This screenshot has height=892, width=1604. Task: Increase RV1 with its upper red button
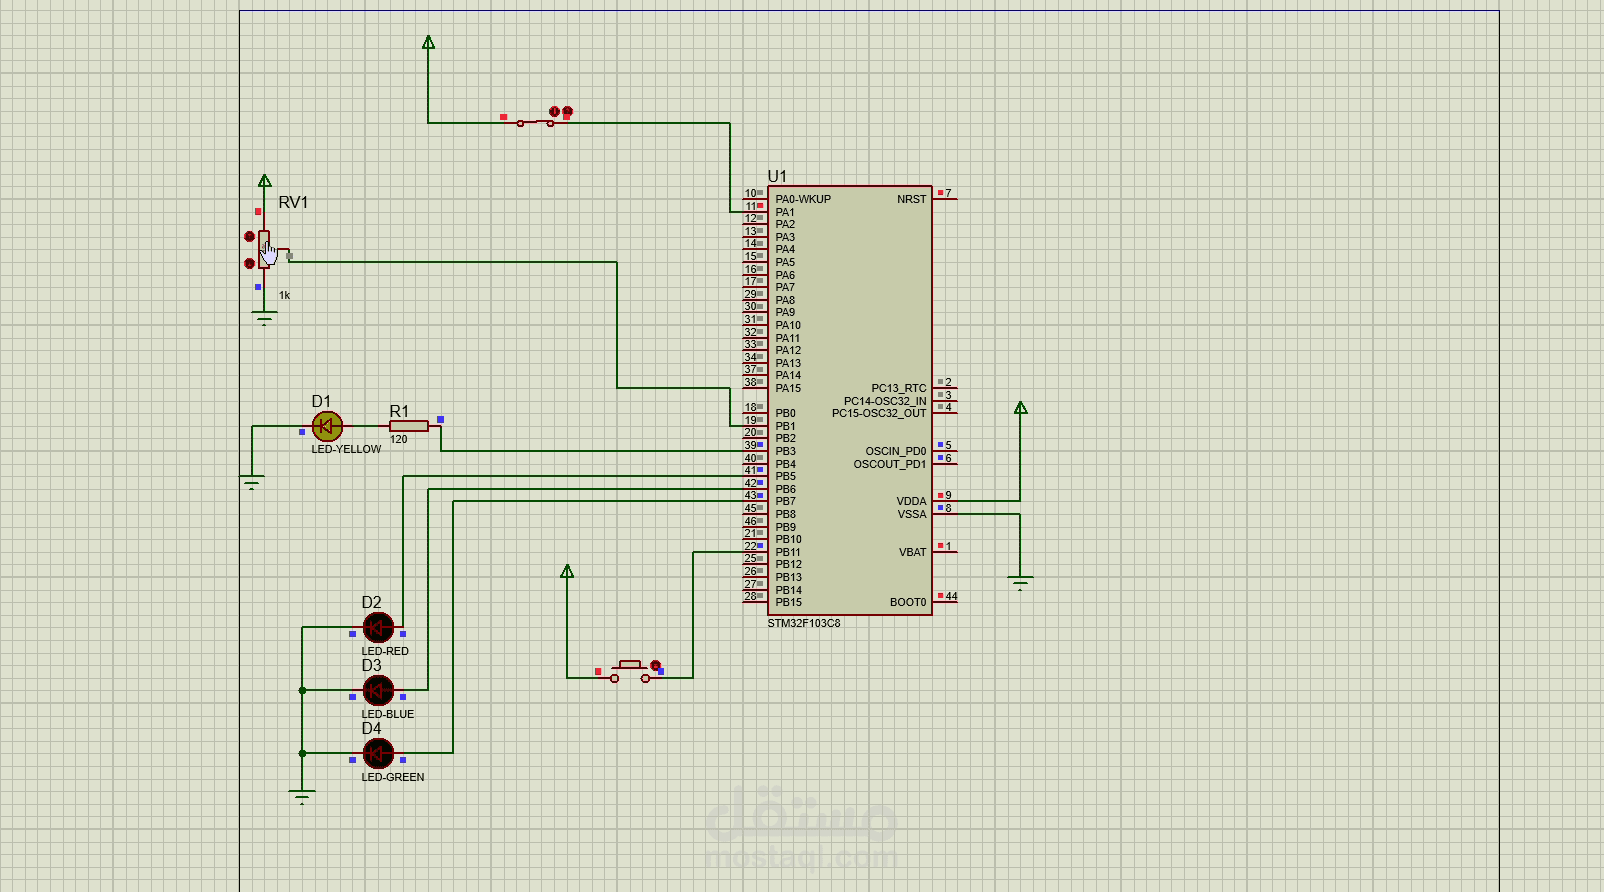(x=249, y=237)
